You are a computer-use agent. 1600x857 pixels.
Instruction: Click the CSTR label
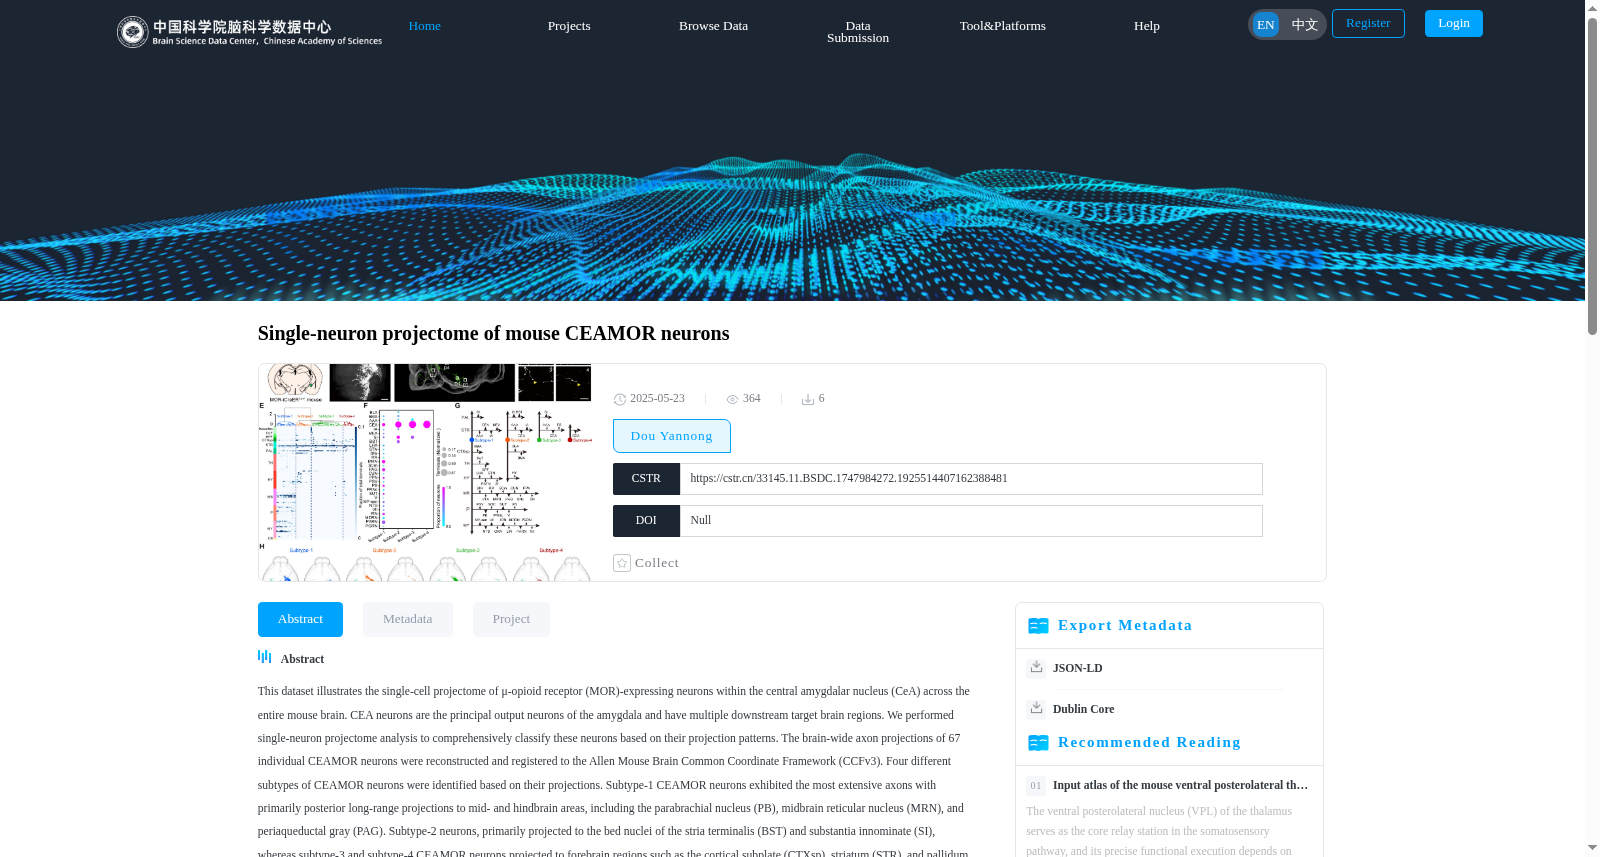(x=646, y=479)
